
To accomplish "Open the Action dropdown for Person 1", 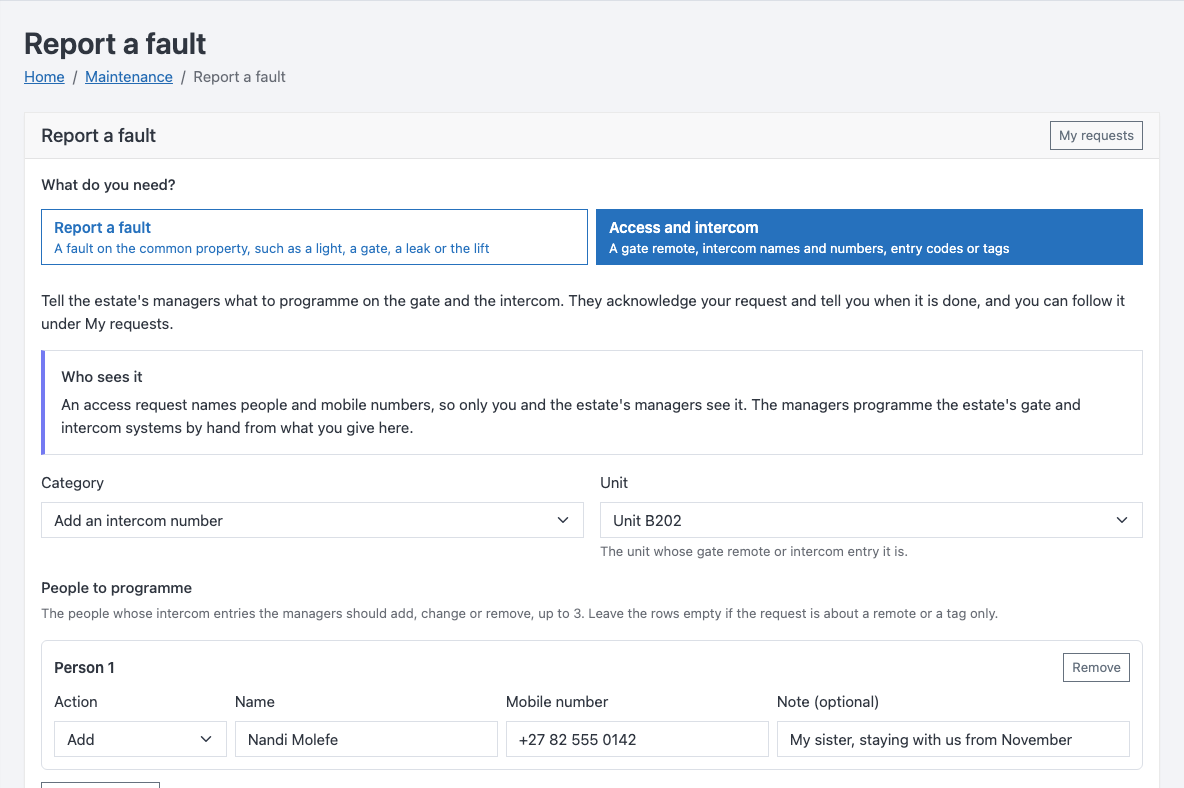I will coord(140,740).
